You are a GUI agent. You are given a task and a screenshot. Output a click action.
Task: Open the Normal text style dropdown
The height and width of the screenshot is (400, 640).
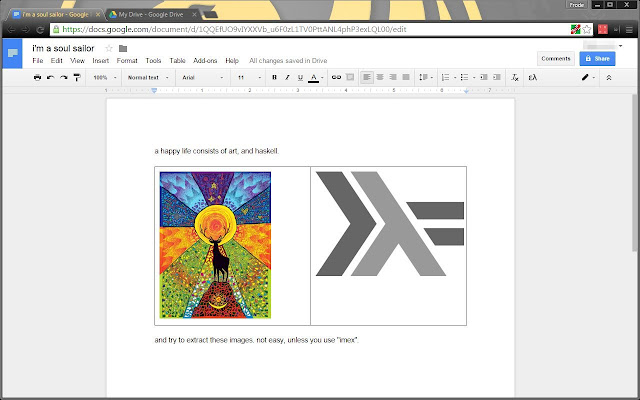[x=148, y=78]
